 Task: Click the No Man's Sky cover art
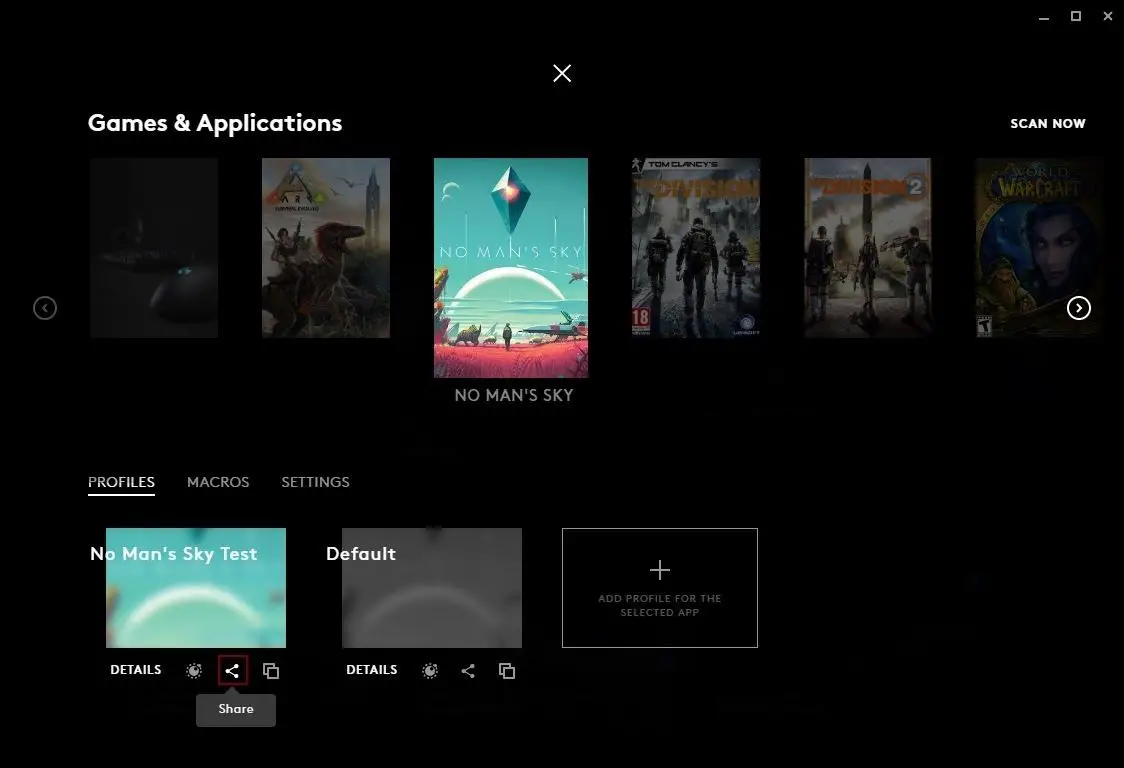pos(511,268)
